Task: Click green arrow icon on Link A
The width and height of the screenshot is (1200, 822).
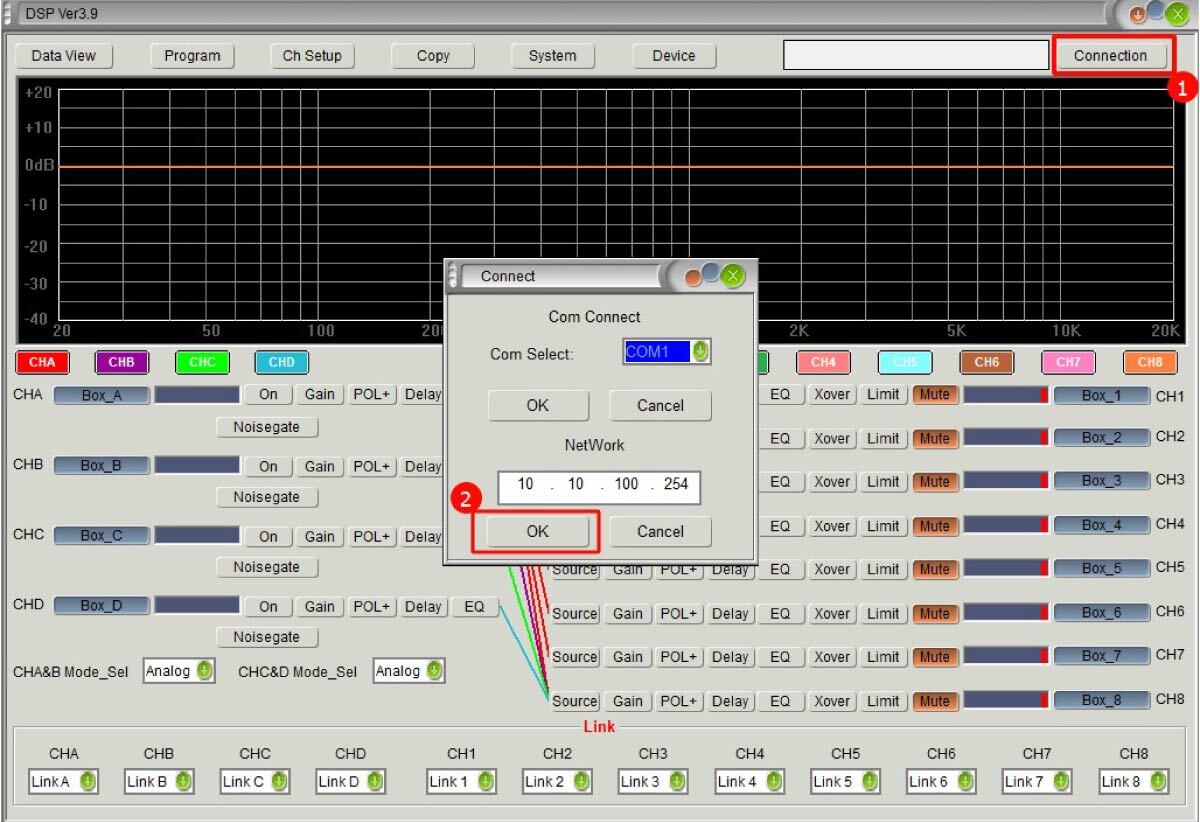Action: click(x=87, y=781)
